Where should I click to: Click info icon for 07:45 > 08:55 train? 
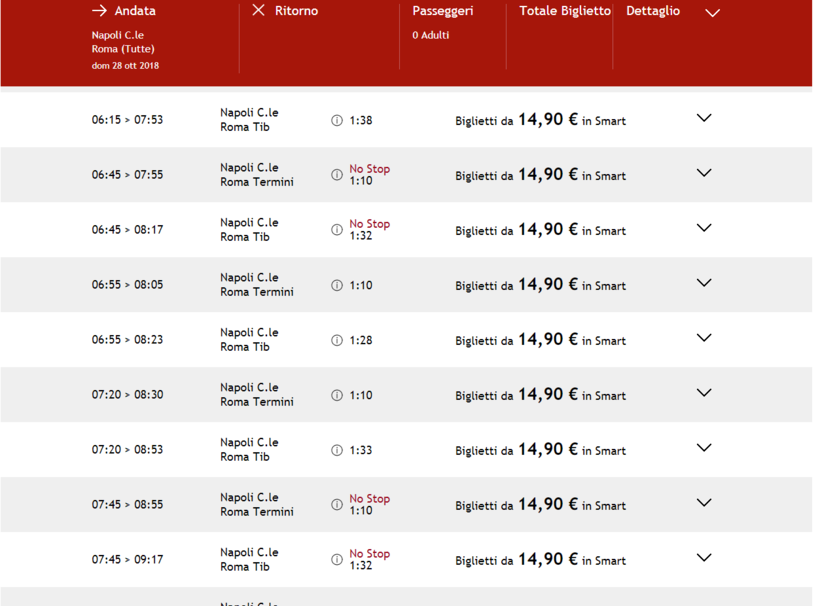337,505
